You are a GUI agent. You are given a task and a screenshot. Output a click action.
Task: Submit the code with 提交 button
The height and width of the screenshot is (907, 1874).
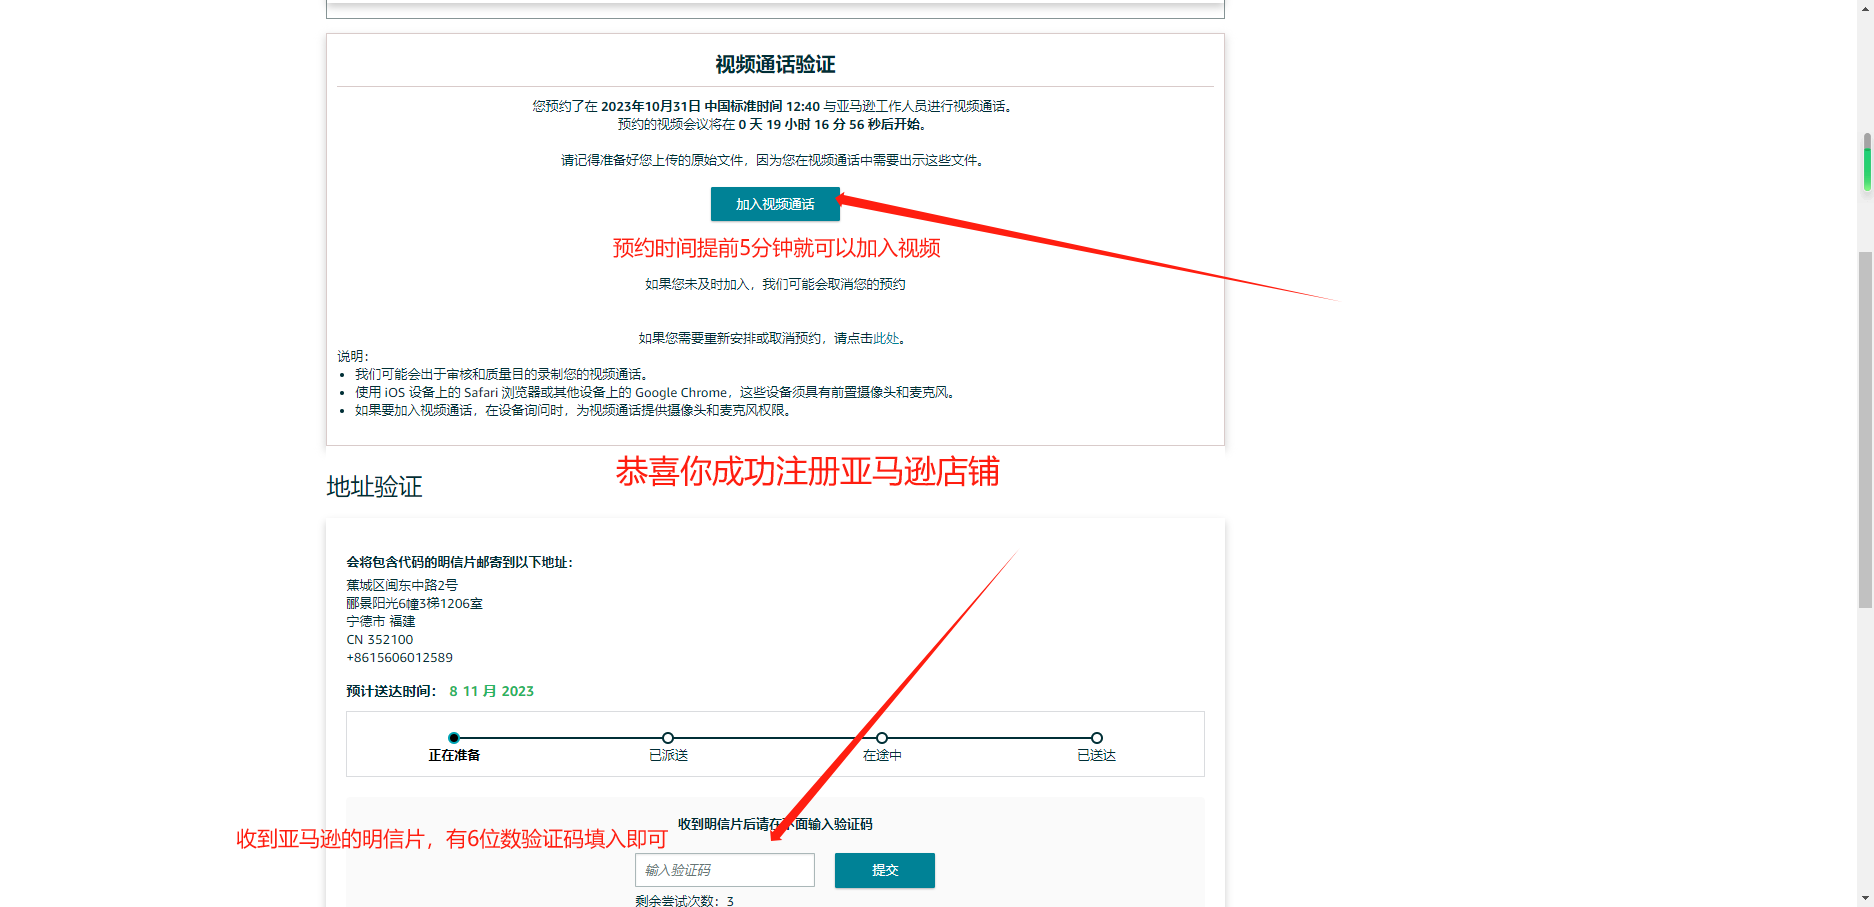[x=885, y=870]
